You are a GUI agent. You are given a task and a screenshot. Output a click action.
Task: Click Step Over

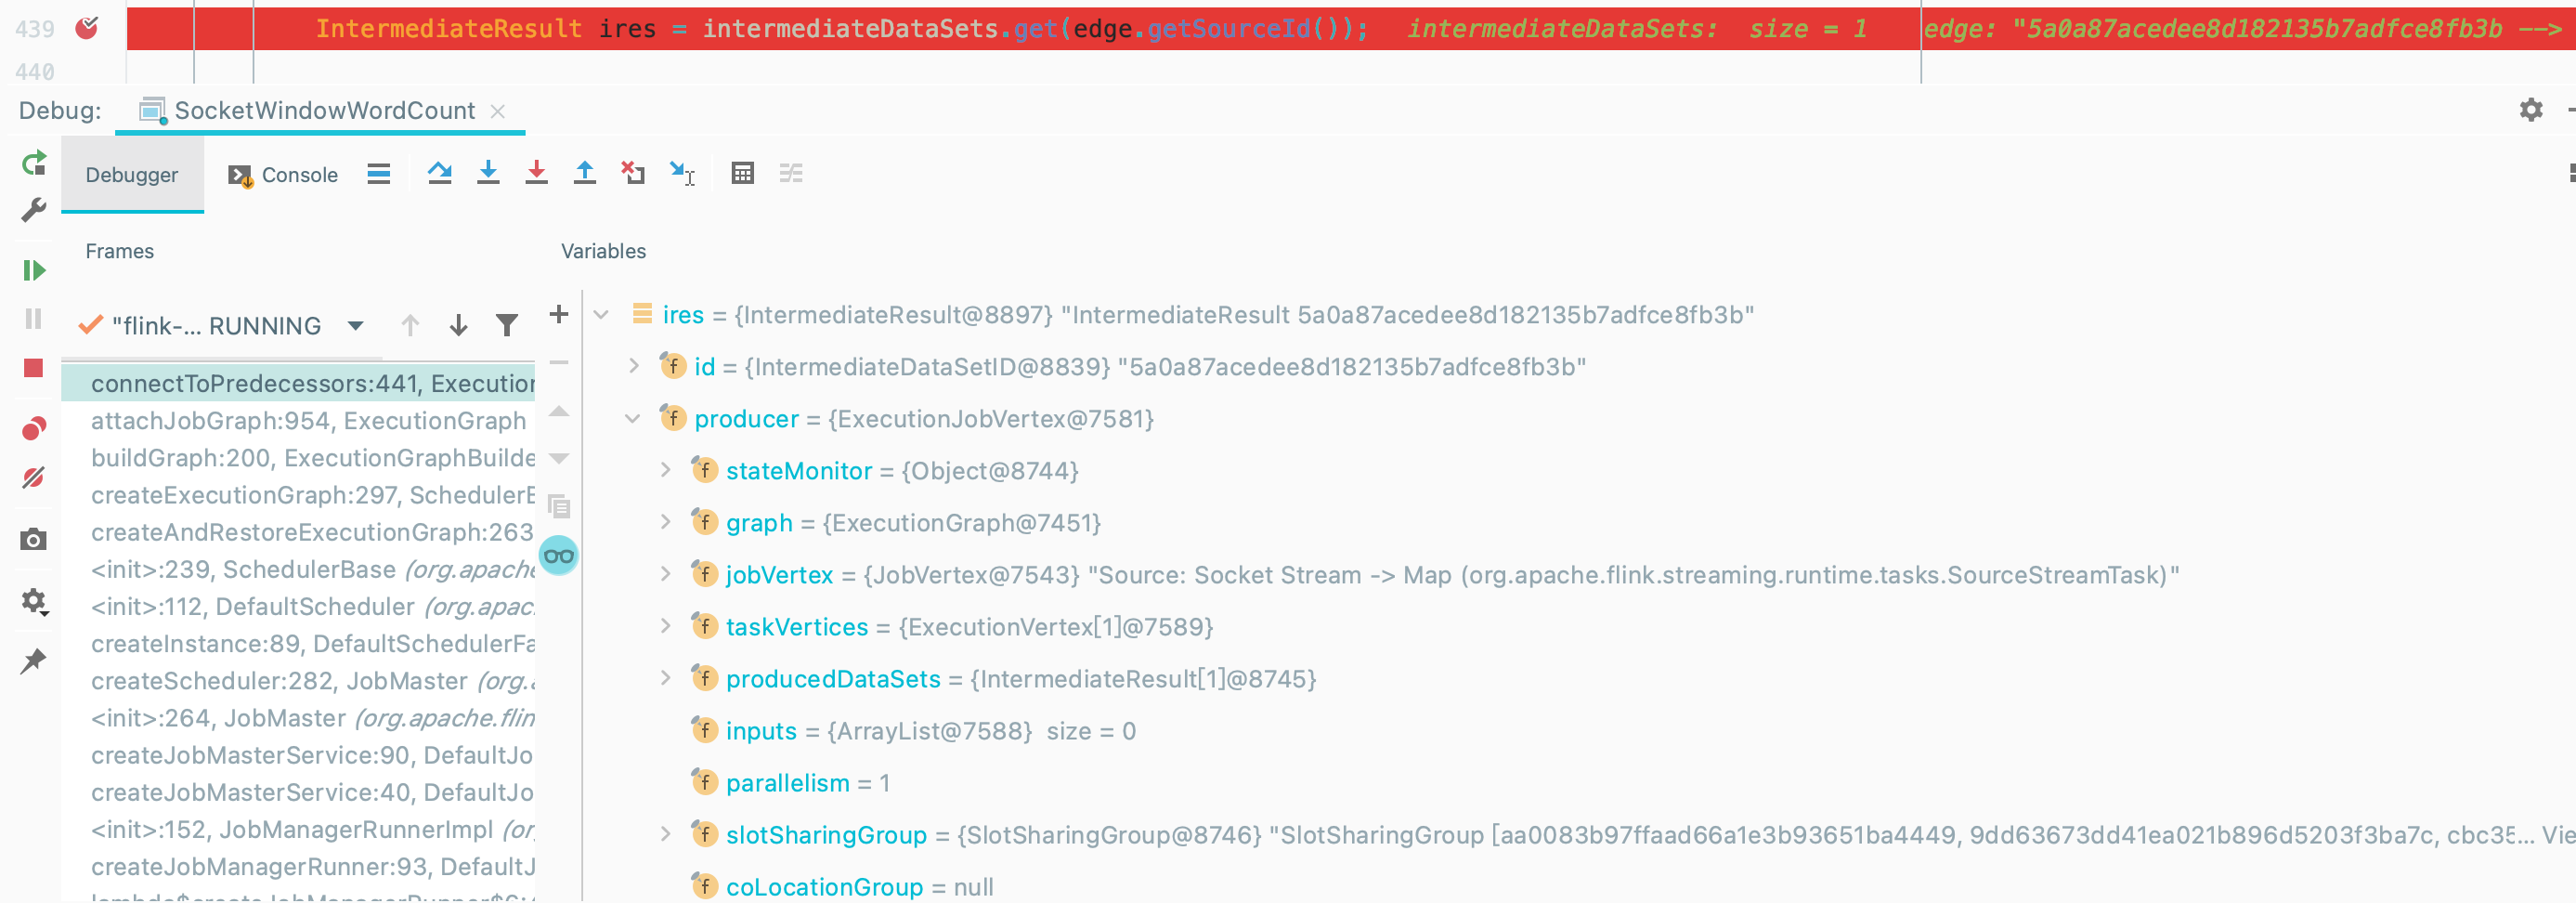[440, 173]
